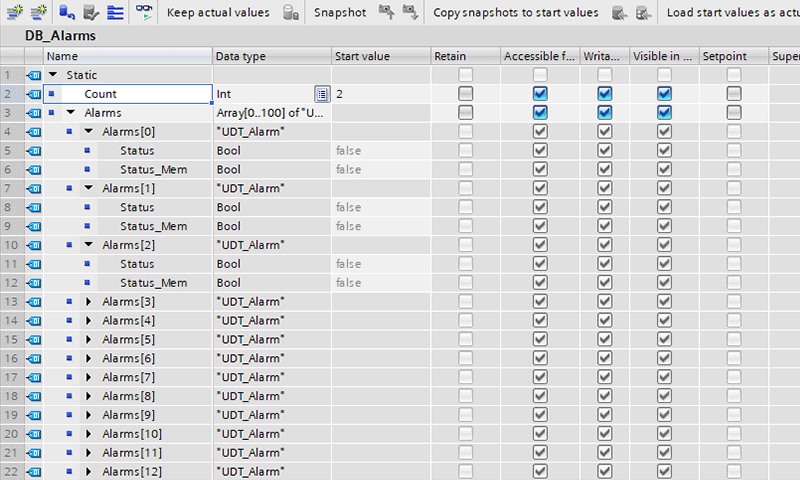The width and height of the screenshot is (800, 480).
Task: Toggle Writable checkbox for Count
Action: click(605, 93)
